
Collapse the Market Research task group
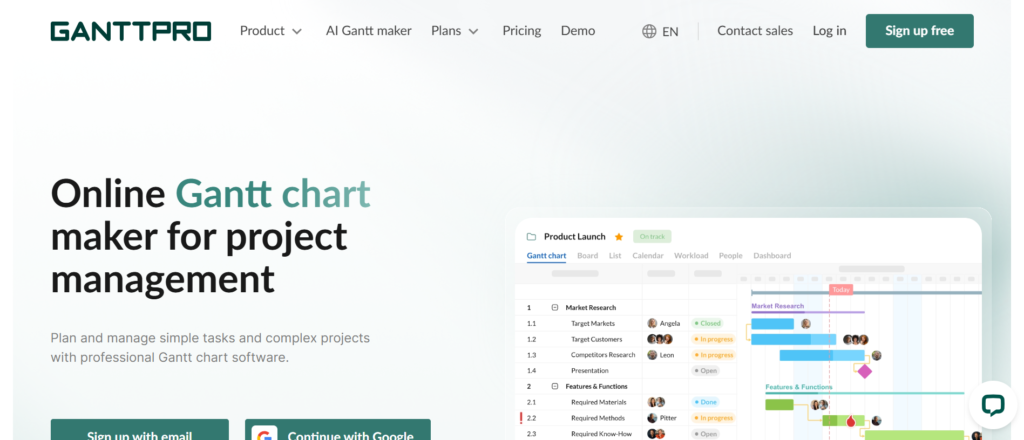(555, 308)
